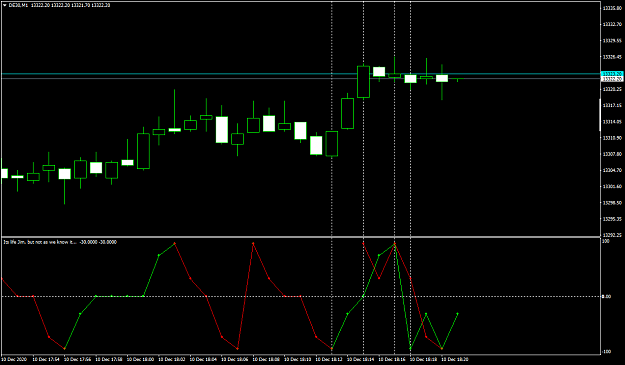Click the cyan current price label on the price axis
Screen dimensions: 625x365
point(612,74)
